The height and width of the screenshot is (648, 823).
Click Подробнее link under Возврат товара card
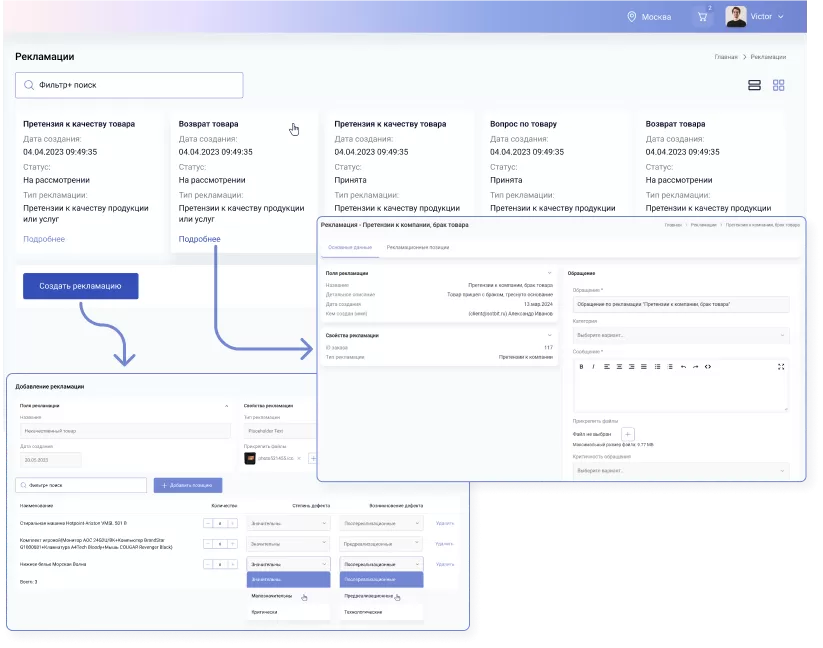click(199, 239)
